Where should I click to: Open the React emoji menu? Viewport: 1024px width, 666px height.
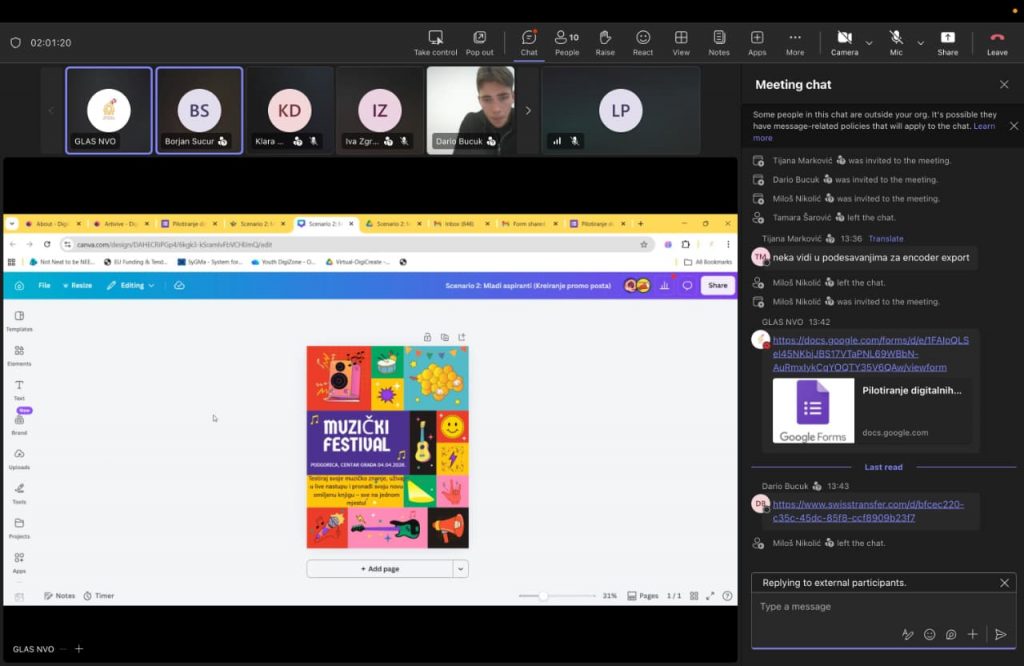(643, 42)
